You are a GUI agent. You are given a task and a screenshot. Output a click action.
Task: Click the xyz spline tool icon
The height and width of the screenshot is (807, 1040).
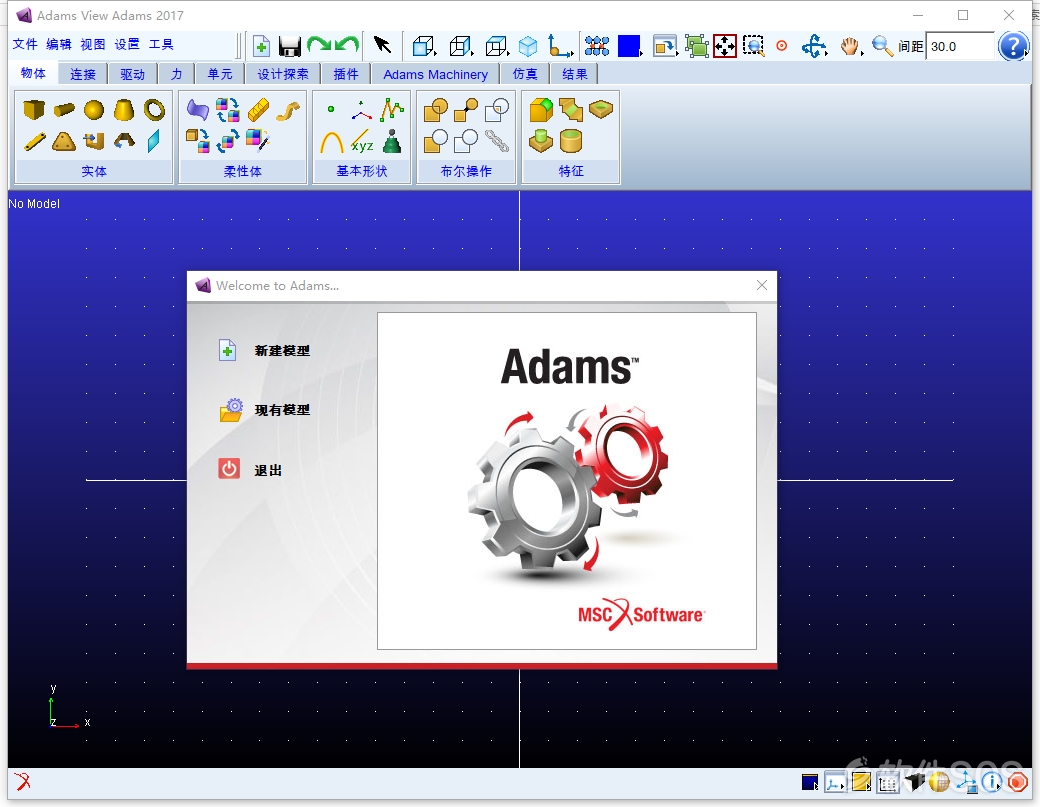[362, 141]
